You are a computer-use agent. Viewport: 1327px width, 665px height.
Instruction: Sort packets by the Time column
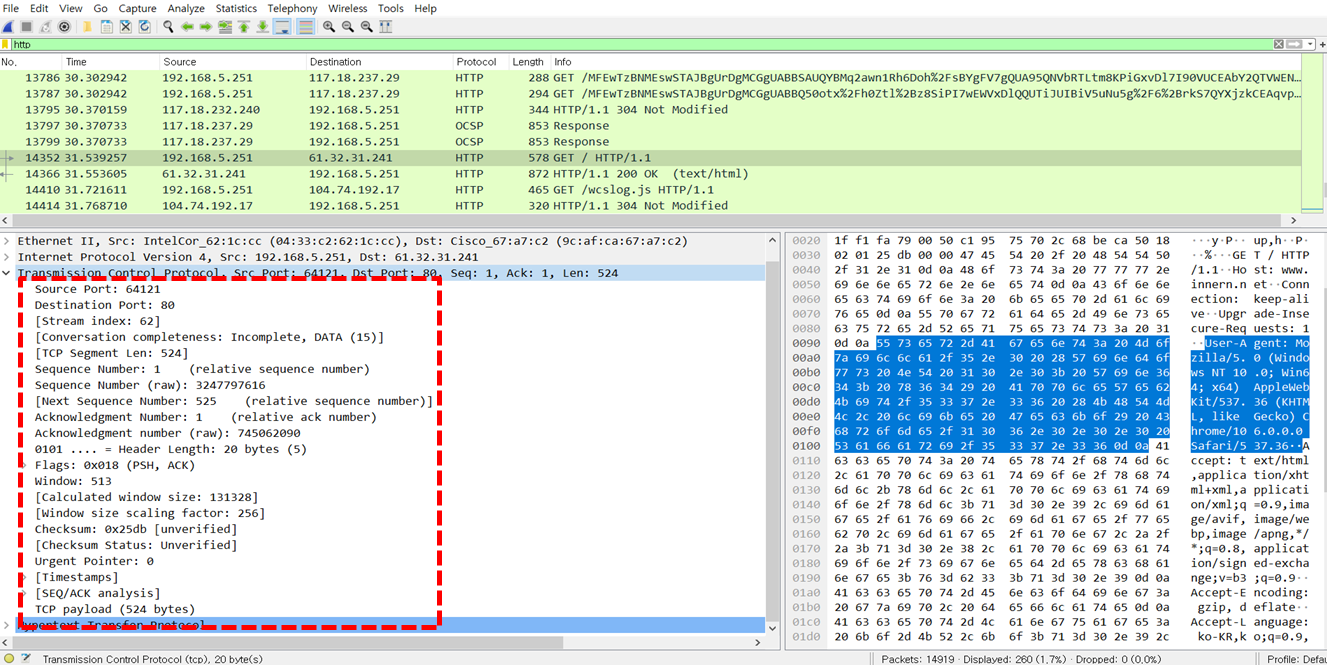[110, 62]
